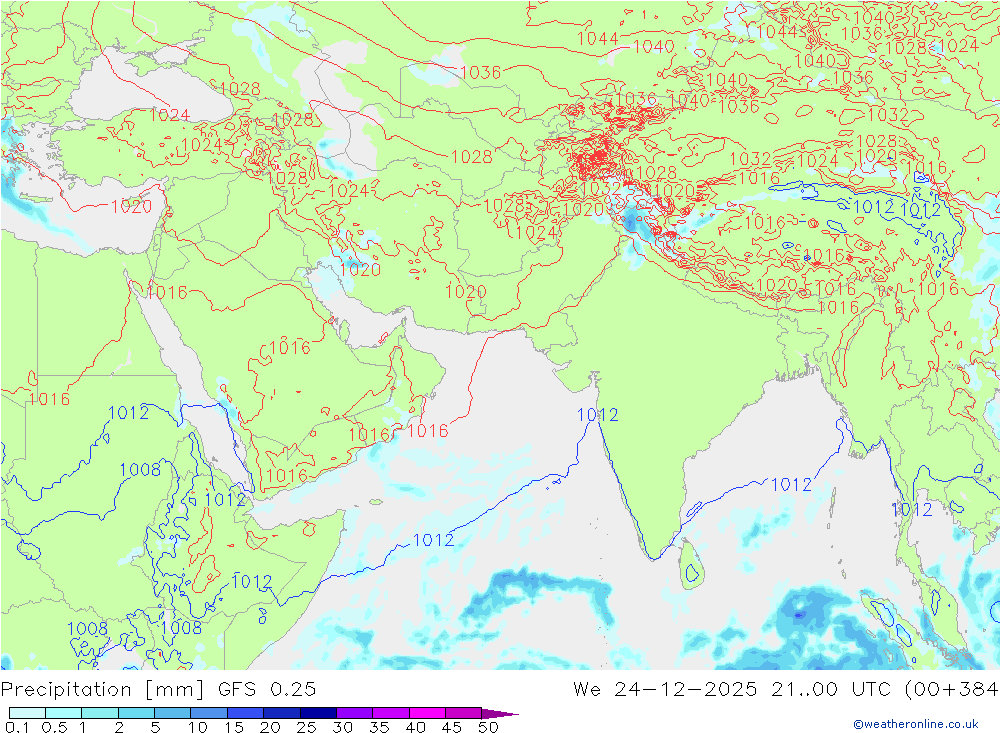Click the red 1020 label over the eastern Mediterranean
The image size is (1000, 733).
tap(131, 206)
